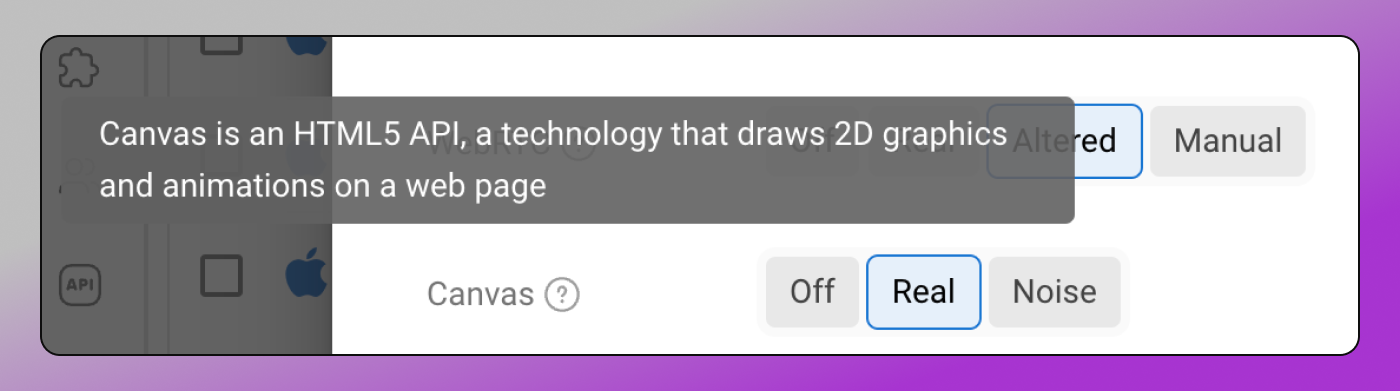Image resolution: width=1400 pixels, height=391 pixels.
Task: Click the API sidebar icon
Action: point(80,285)
